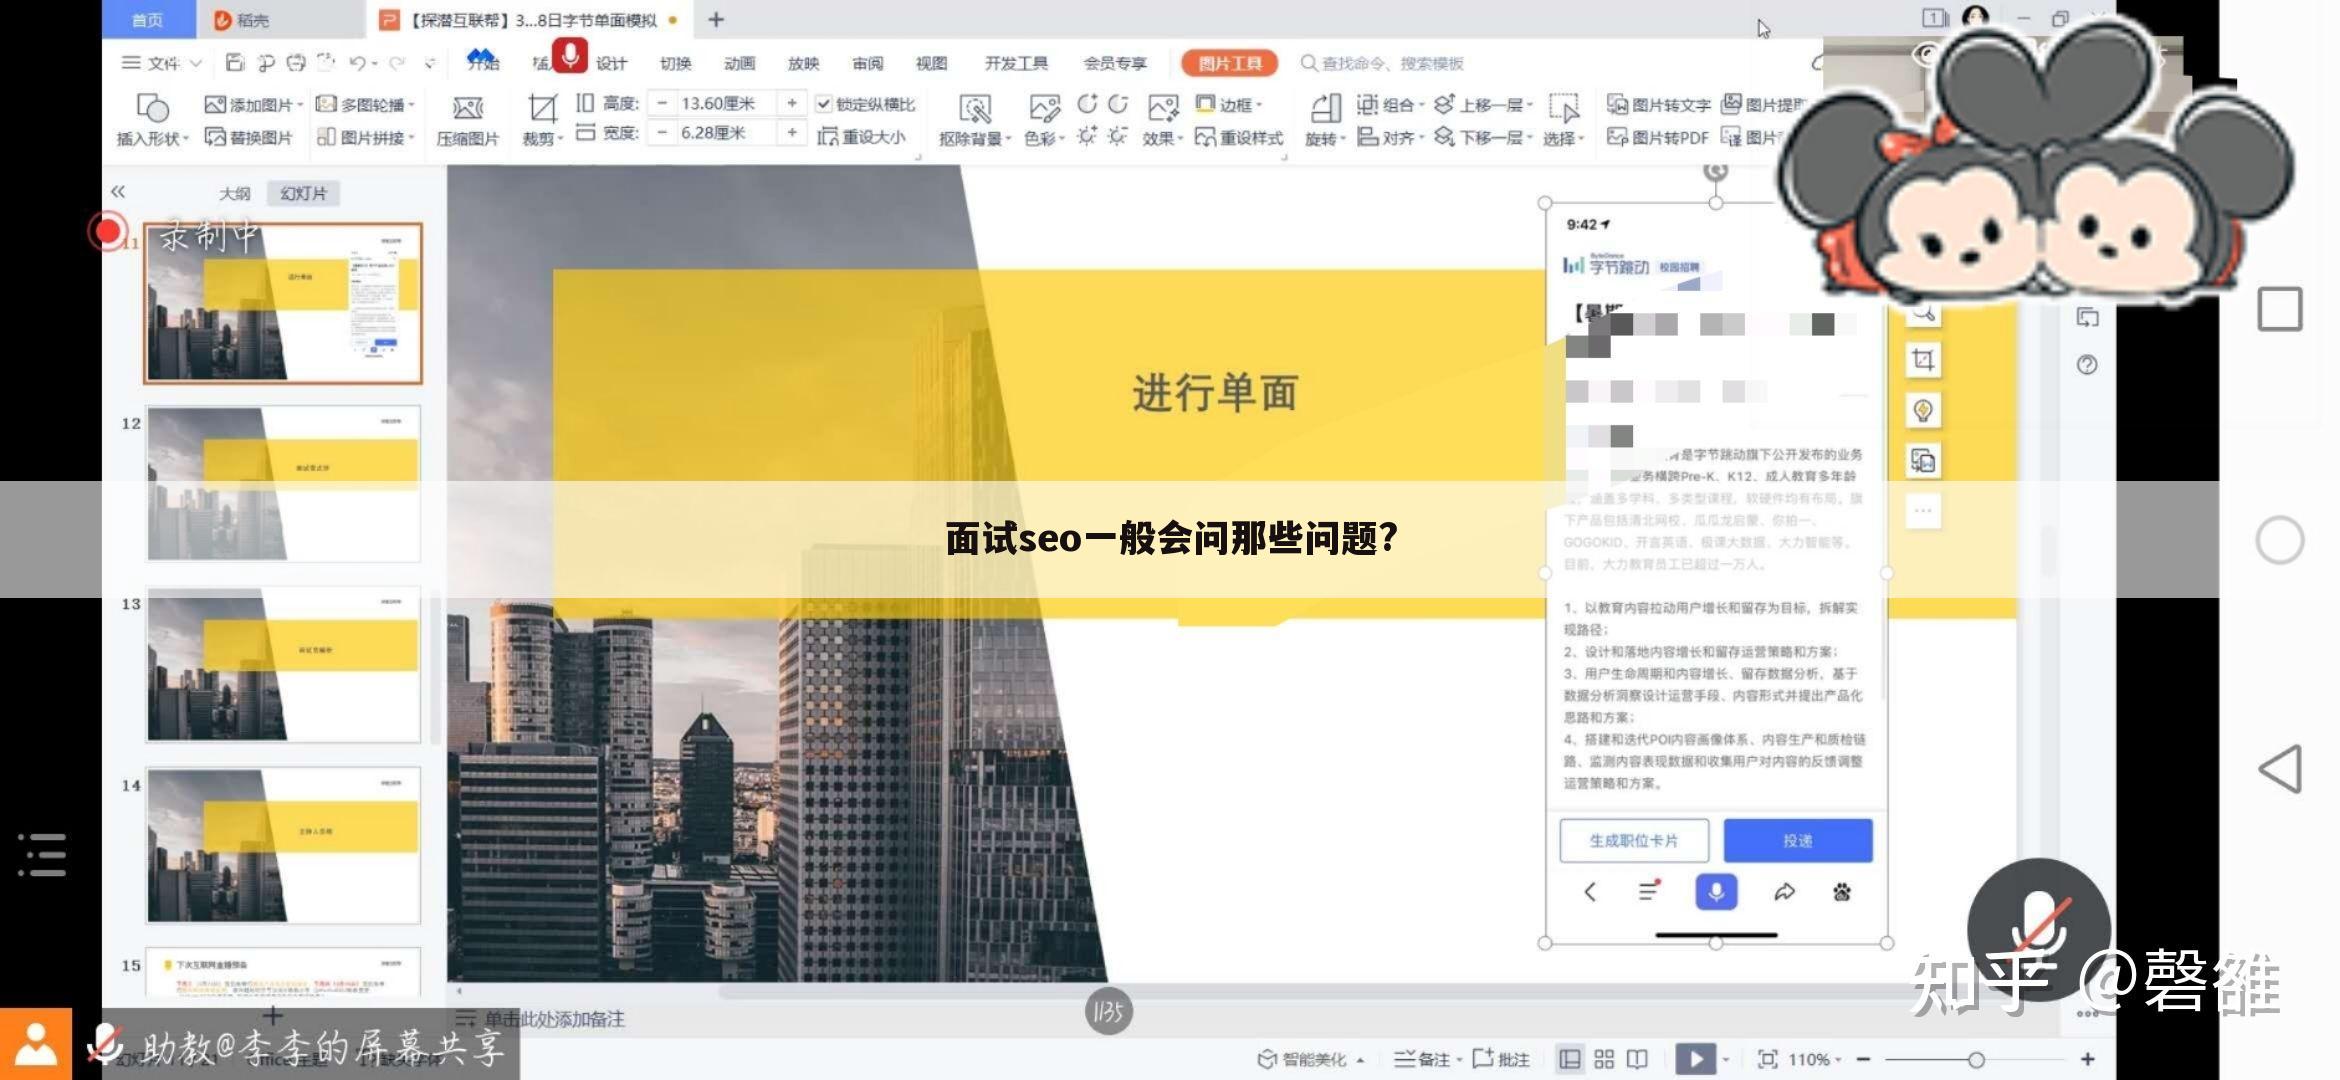Open the Transitions (切换) ribbon tab
The height and width of the screenshot is (1080, 2340).
[675, 63]
